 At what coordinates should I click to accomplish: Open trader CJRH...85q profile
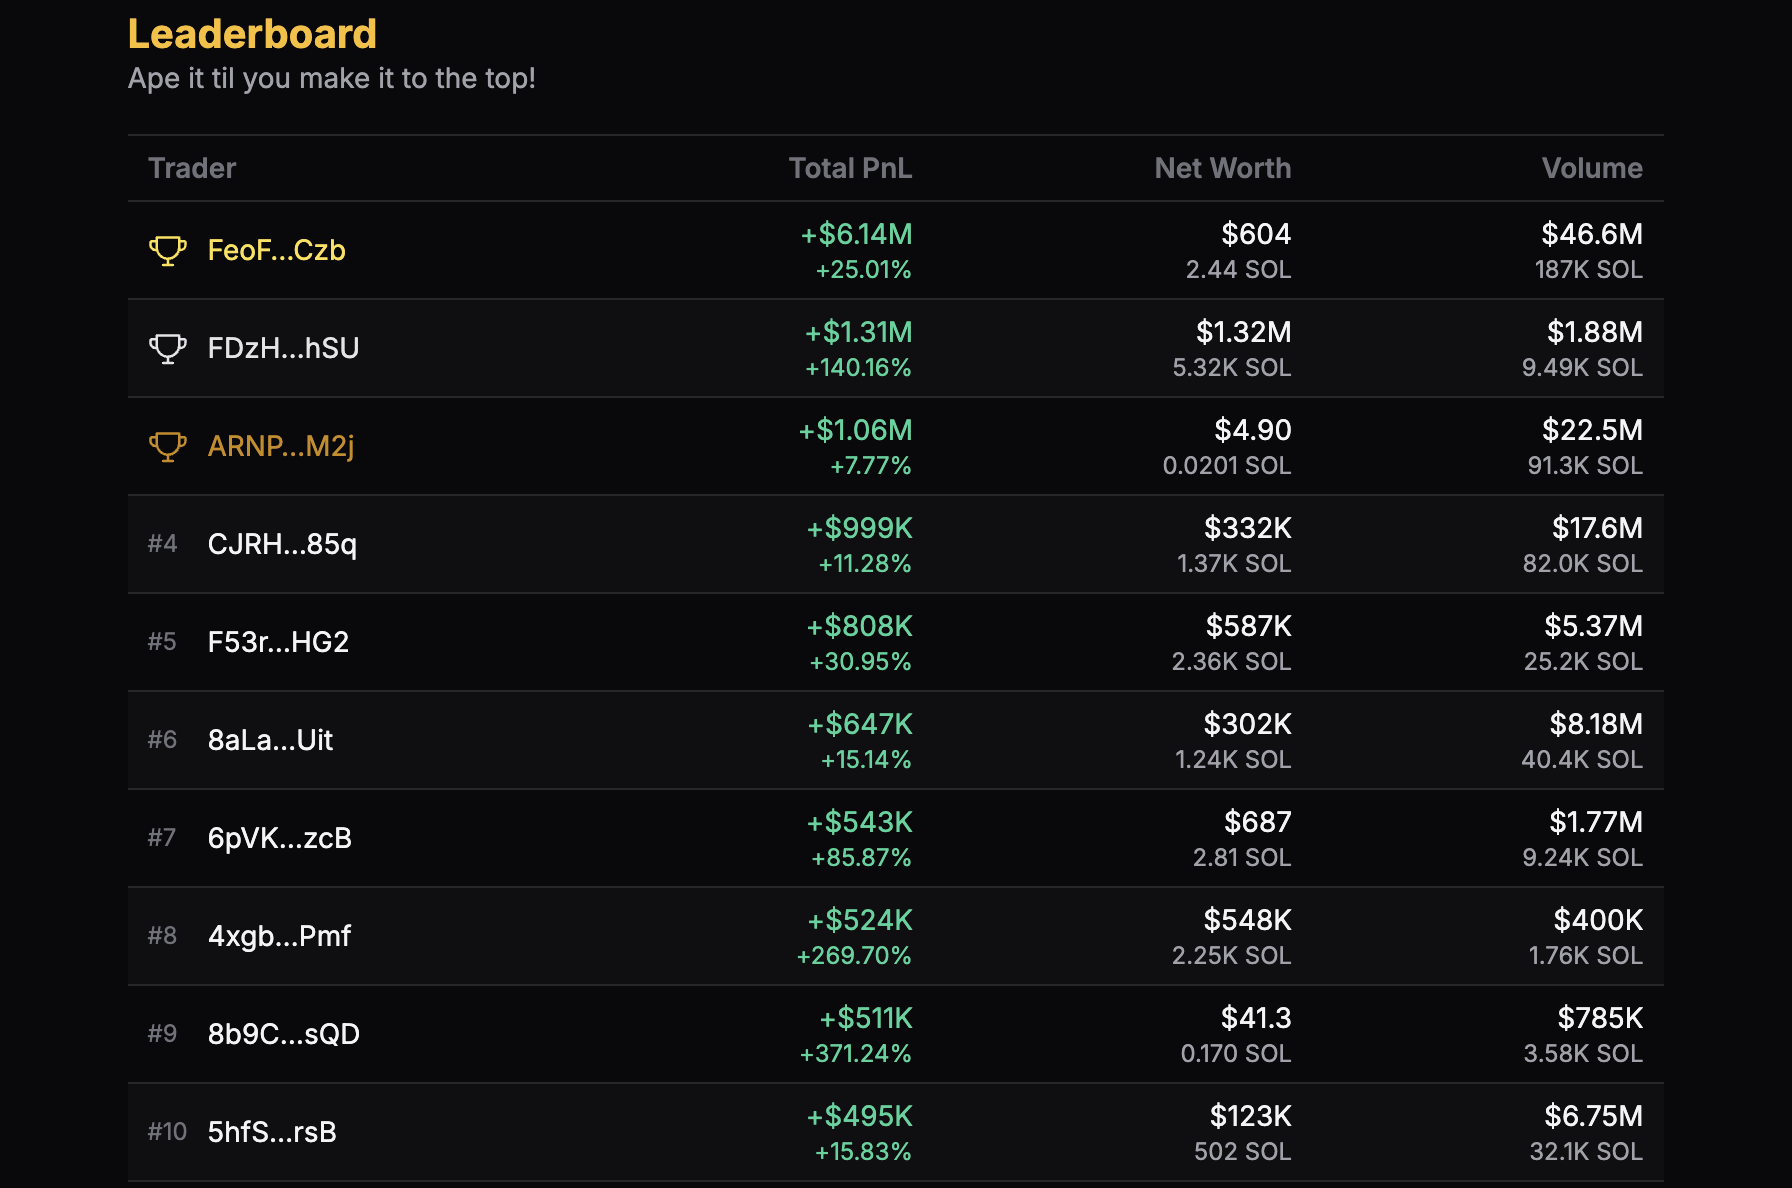click(282, 544)
